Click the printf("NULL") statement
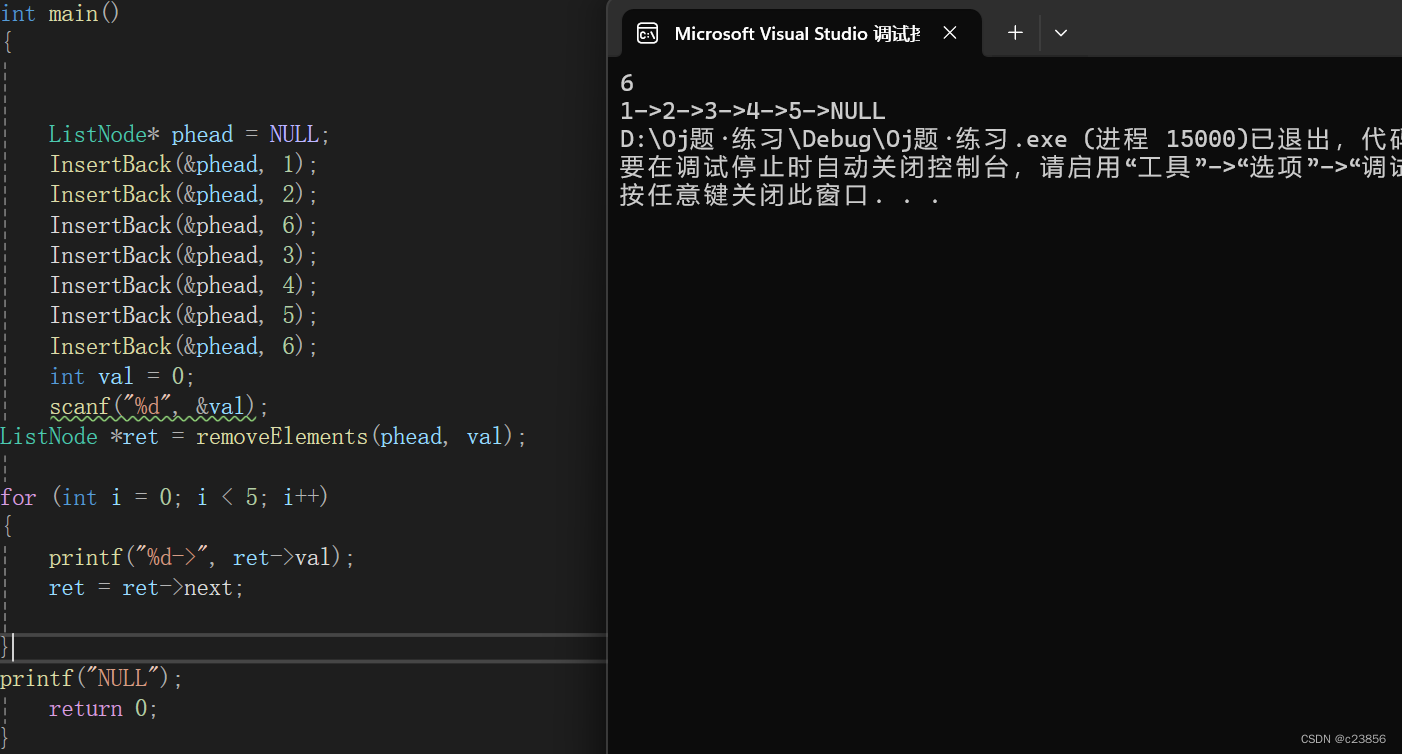 click(x=92, y=678)
